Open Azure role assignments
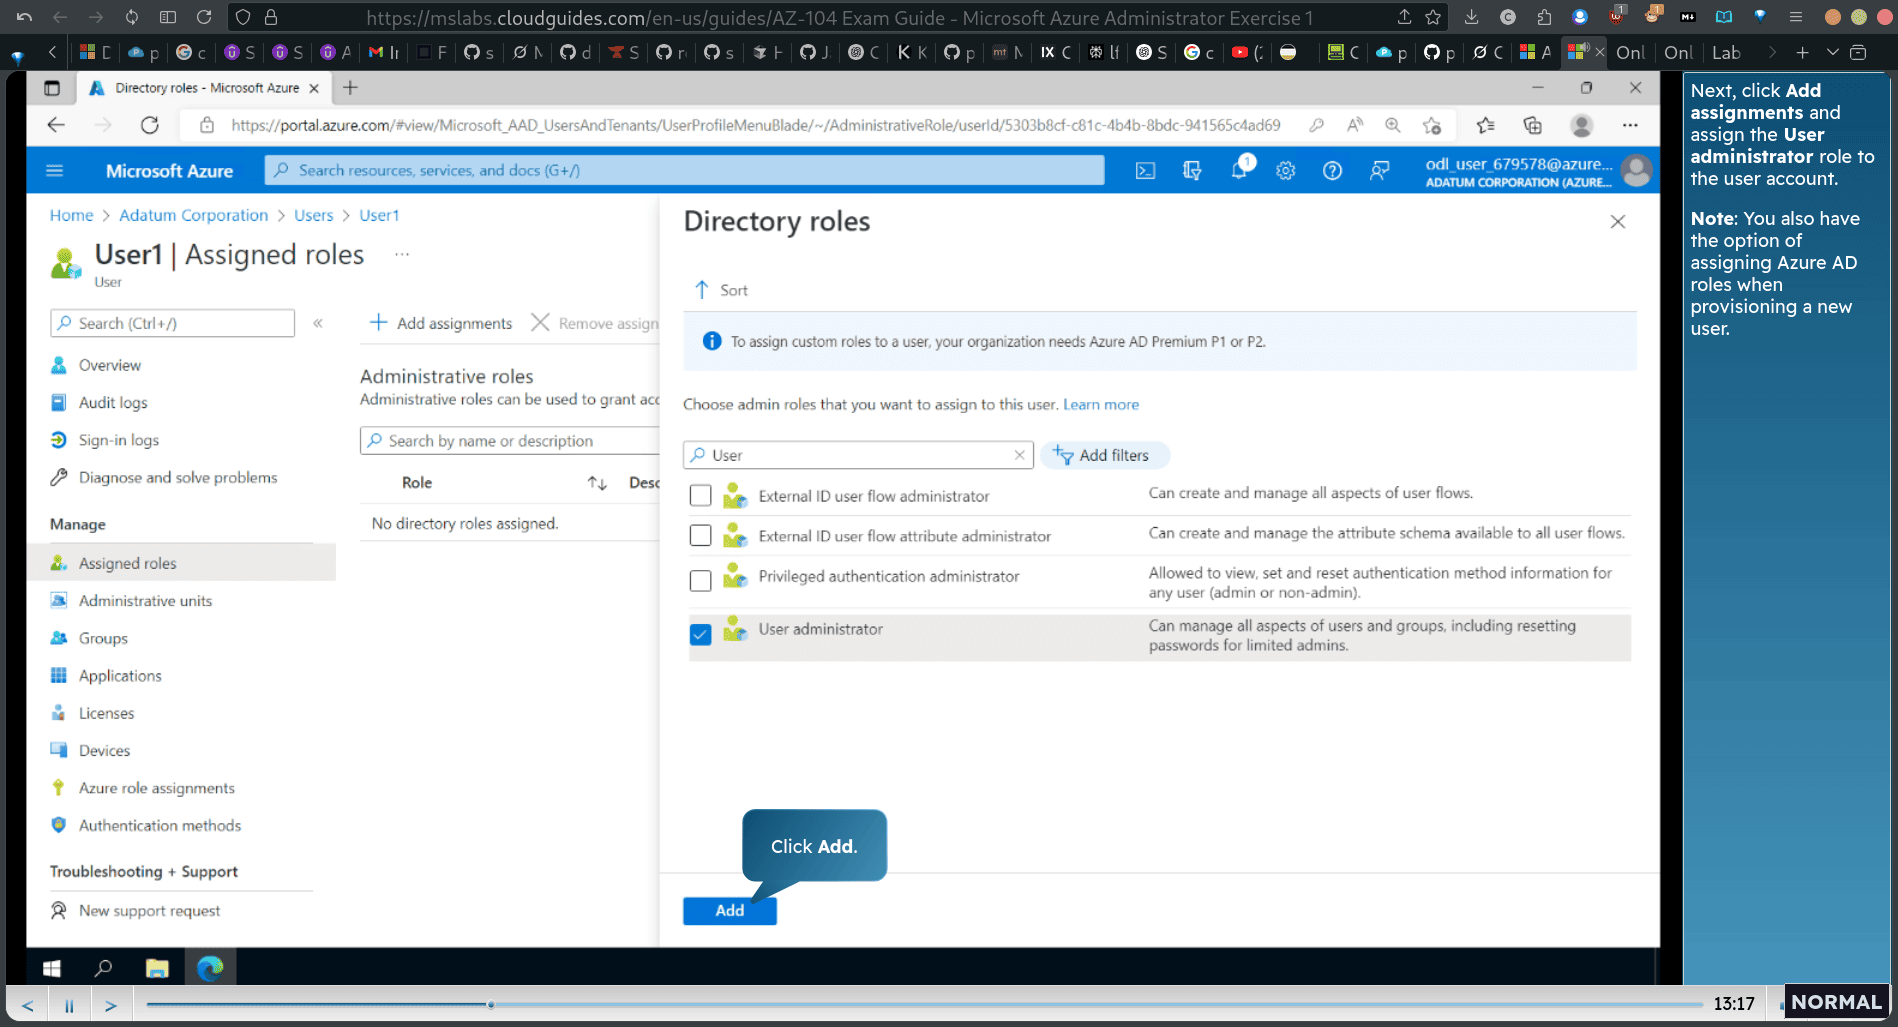Image resolution: width=1898 pixels, height=1027 pixels. click(156, 788)
